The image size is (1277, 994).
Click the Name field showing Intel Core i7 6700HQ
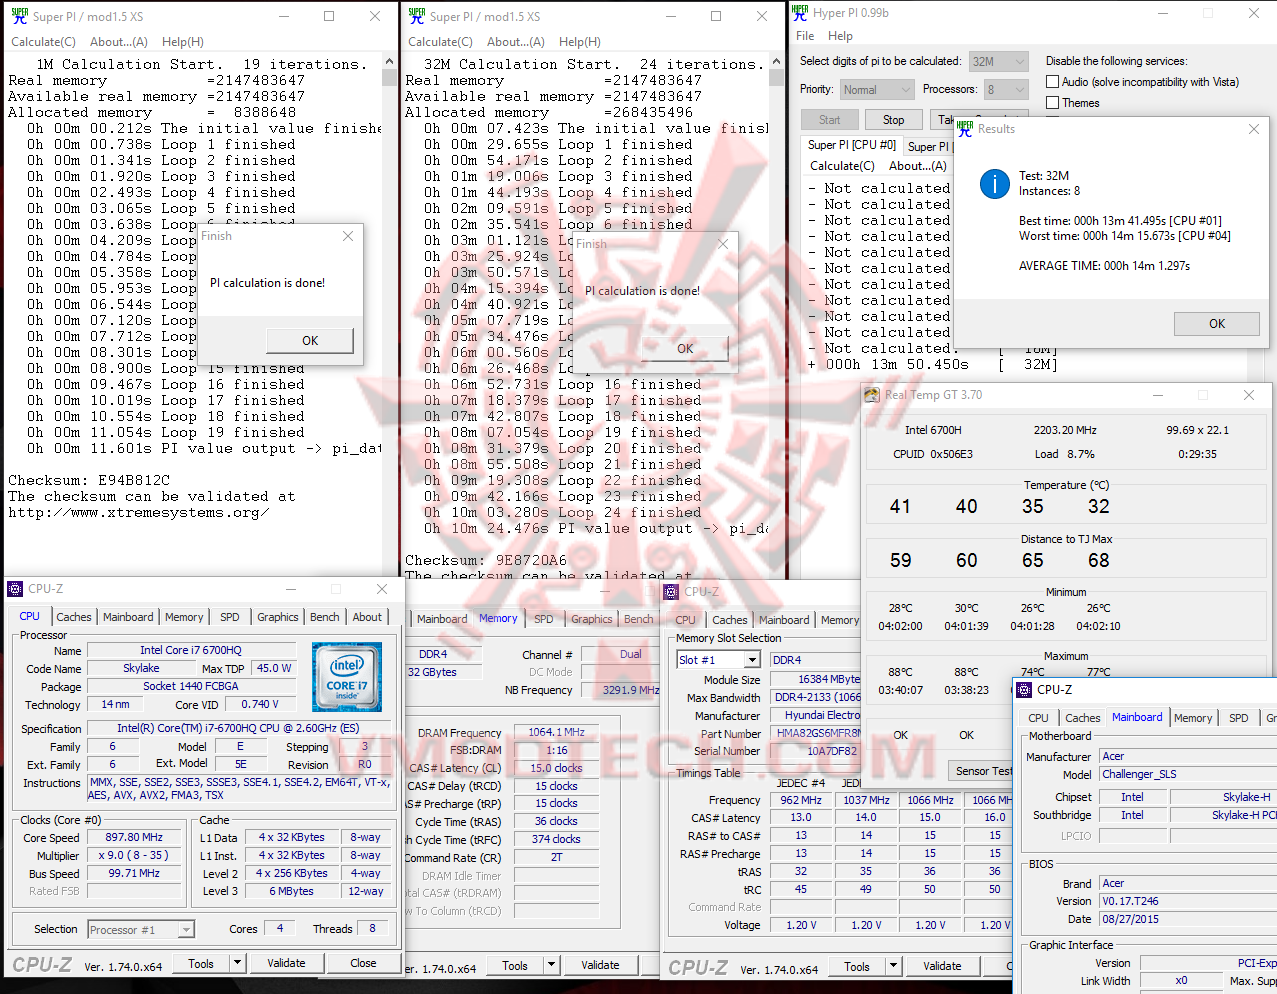[191, 650]
